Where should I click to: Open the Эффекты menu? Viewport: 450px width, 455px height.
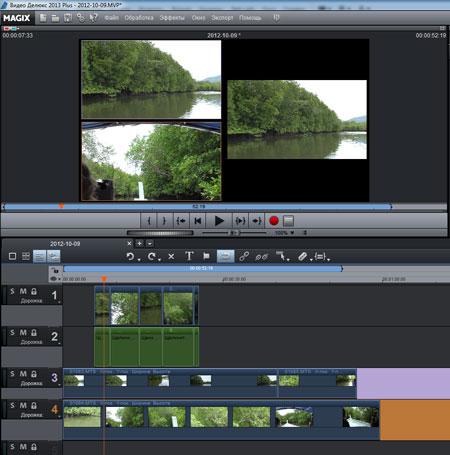point(172,18)
